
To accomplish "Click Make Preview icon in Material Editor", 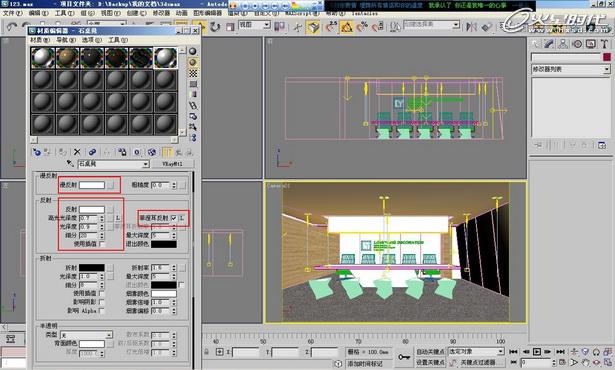I will coord(193,106).
